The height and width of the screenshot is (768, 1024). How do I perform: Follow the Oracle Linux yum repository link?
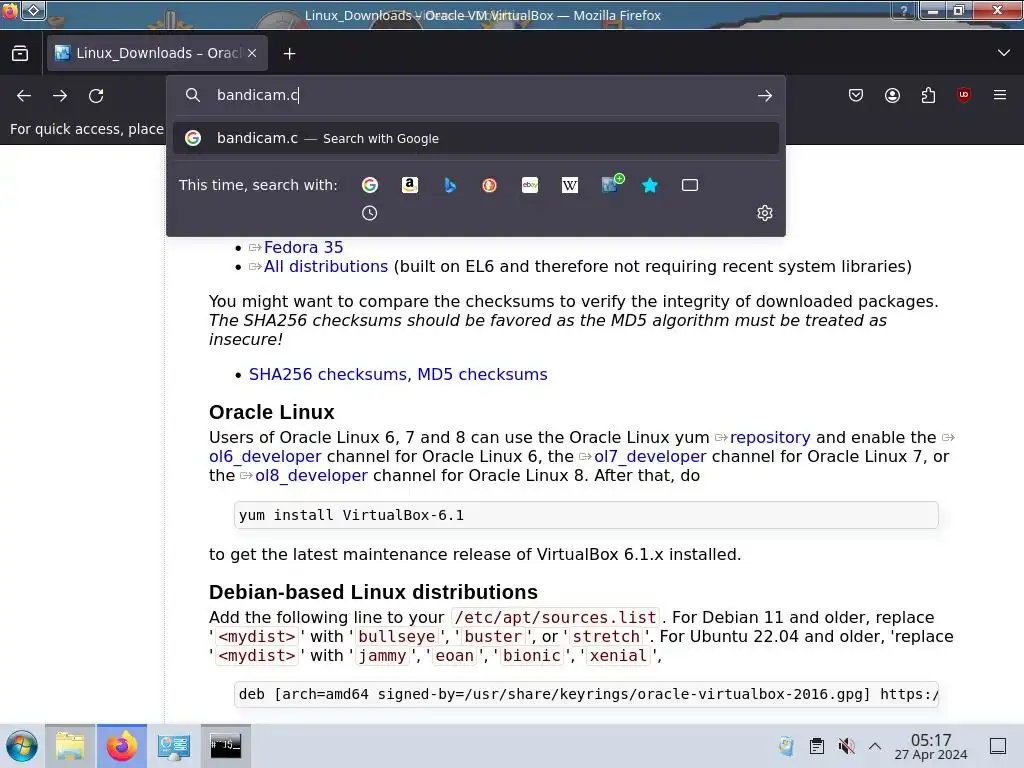pos(770,438)
